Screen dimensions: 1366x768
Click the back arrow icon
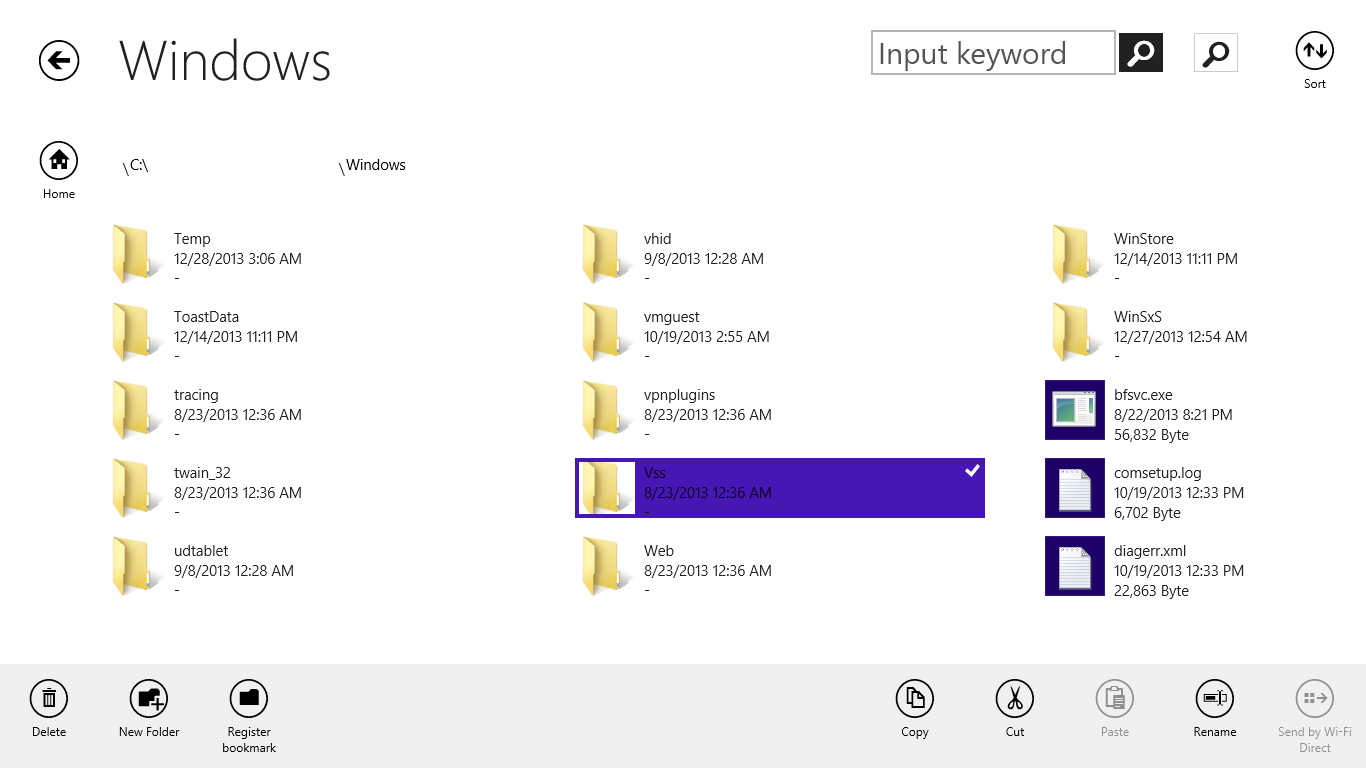(x=59, y=60)
